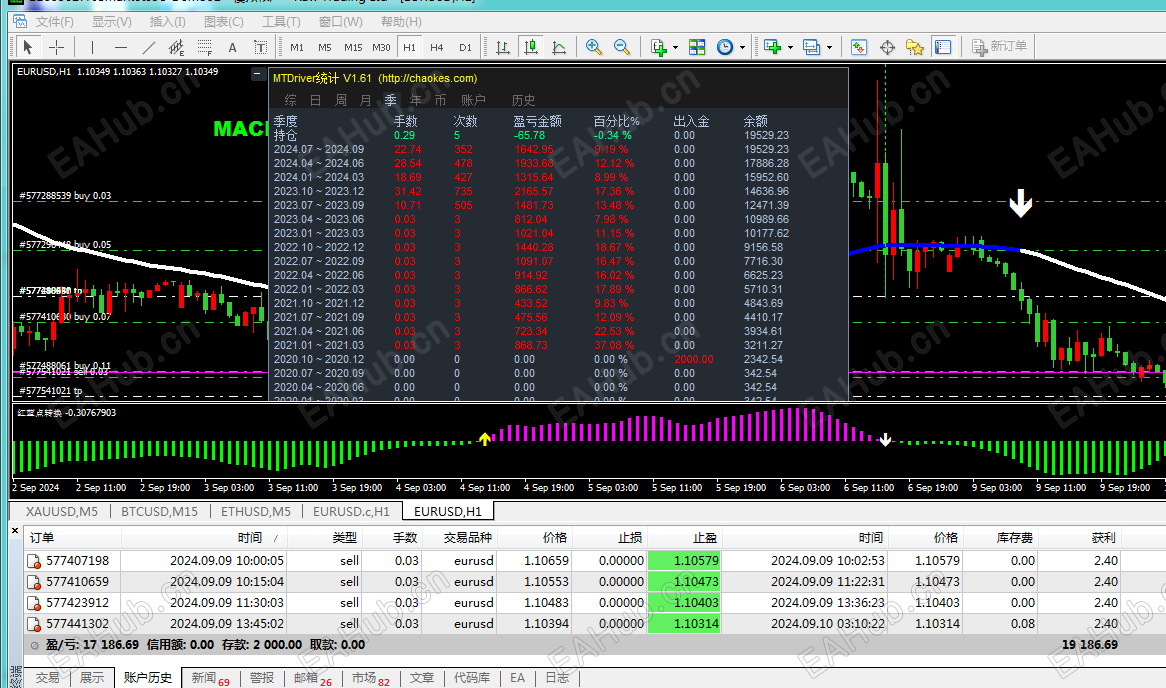Pick the trendline drawing tool
1166x688 pixels.
point(149,47)
